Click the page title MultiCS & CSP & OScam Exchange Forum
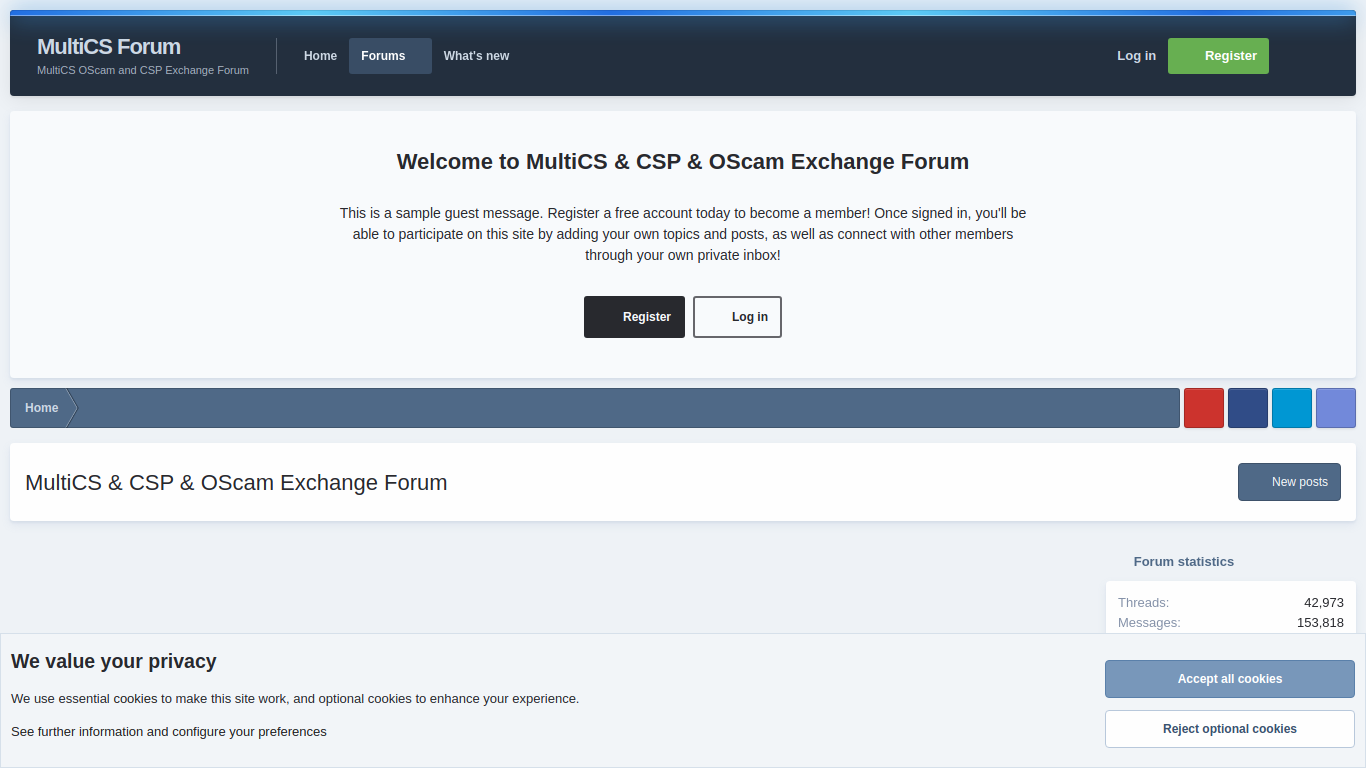1366x768 pixels. (x=236, y=482)
